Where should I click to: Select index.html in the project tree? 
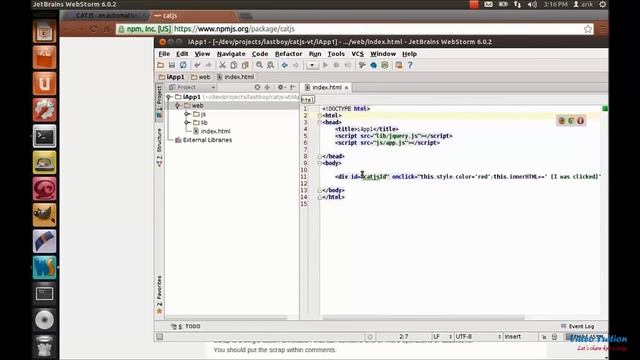tap(212, 131)
